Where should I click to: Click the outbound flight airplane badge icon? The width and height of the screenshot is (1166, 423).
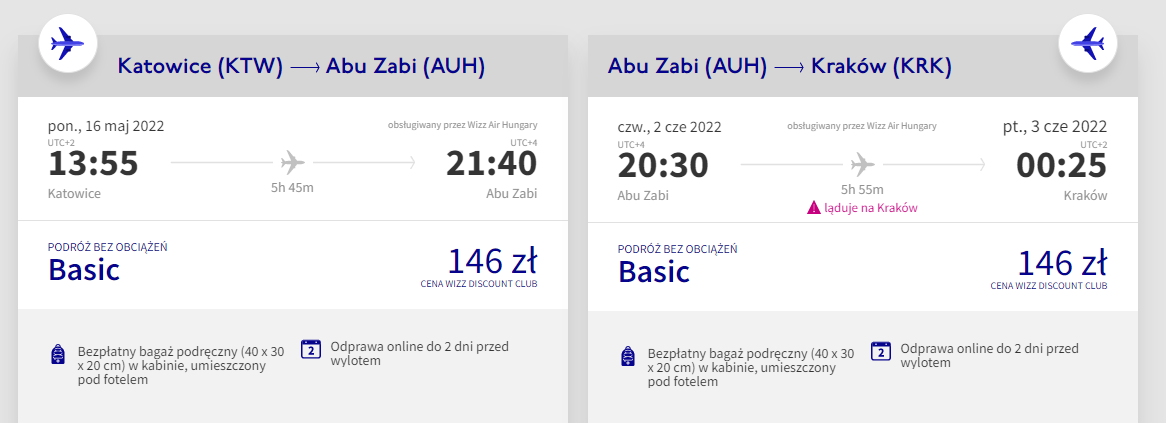click(x=67, y=43)
